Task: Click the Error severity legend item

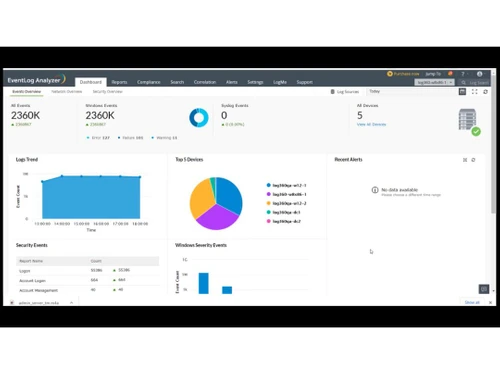Action: 98,138
